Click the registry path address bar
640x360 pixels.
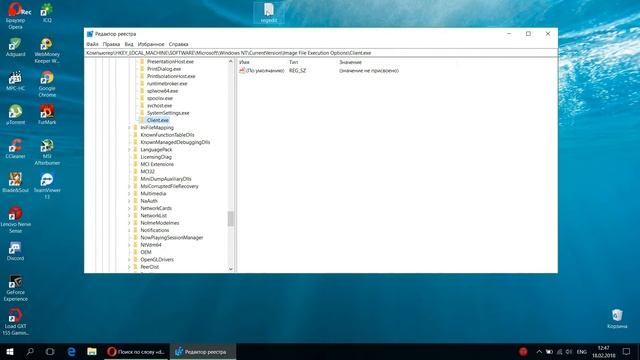[321, 53]
